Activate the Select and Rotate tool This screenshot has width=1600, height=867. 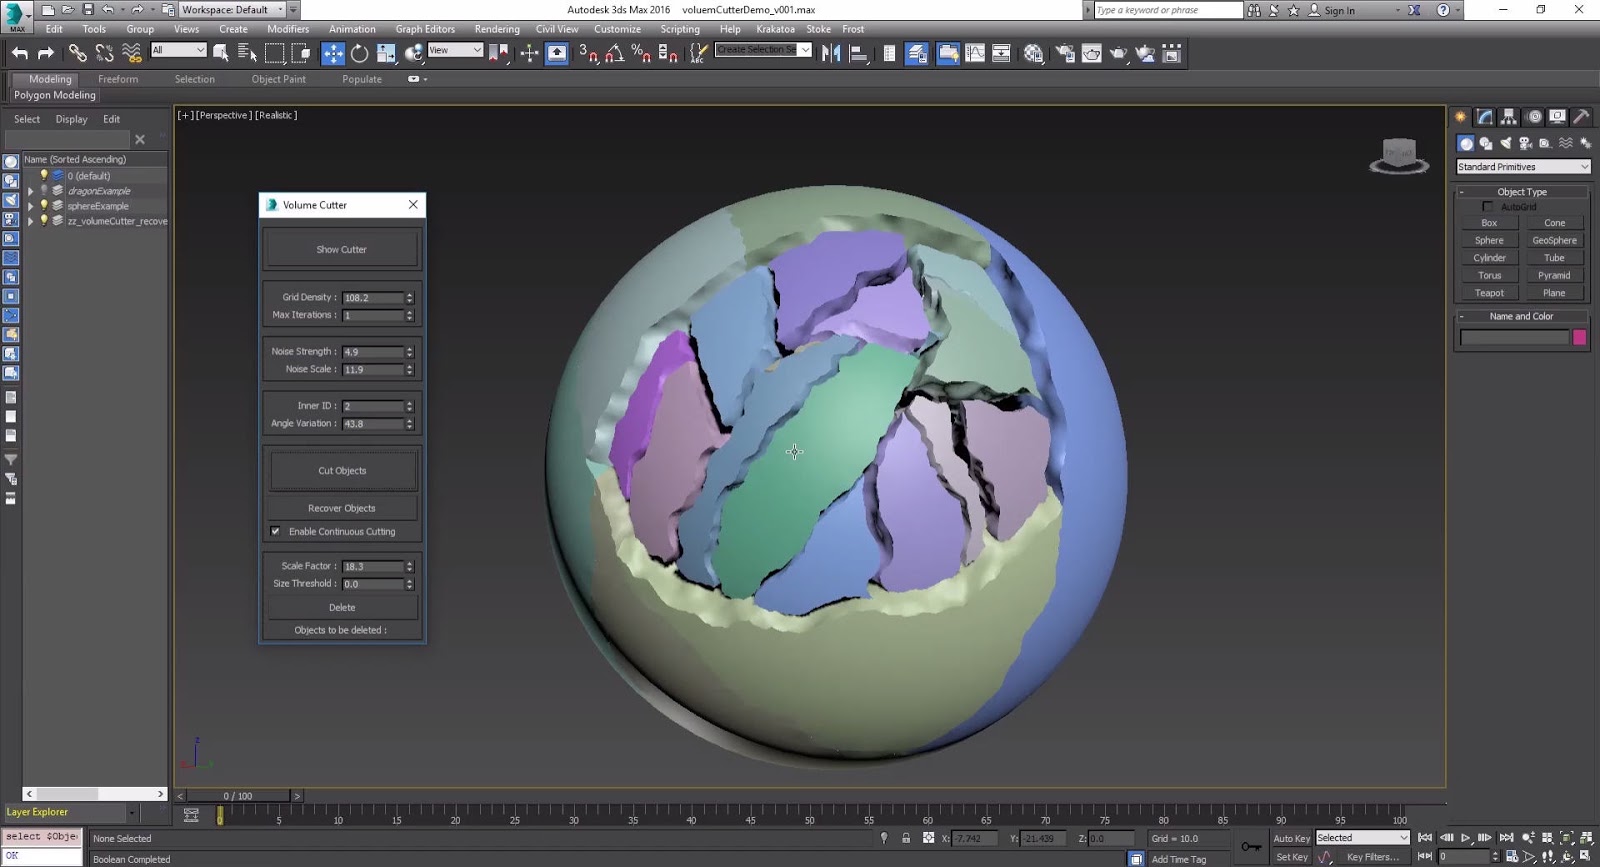pos(359,54)
